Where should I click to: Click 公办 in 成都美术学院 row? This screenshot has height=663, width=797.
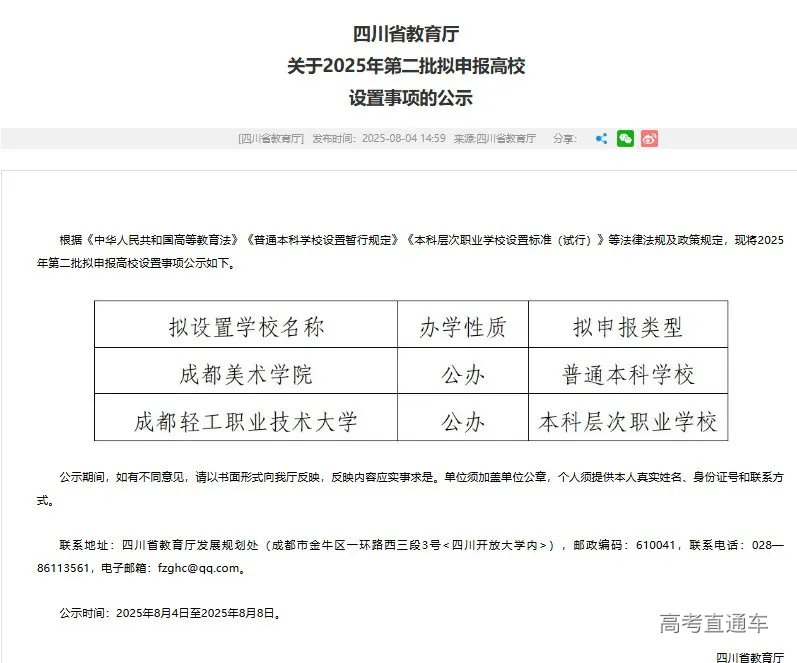pos(463,374)
